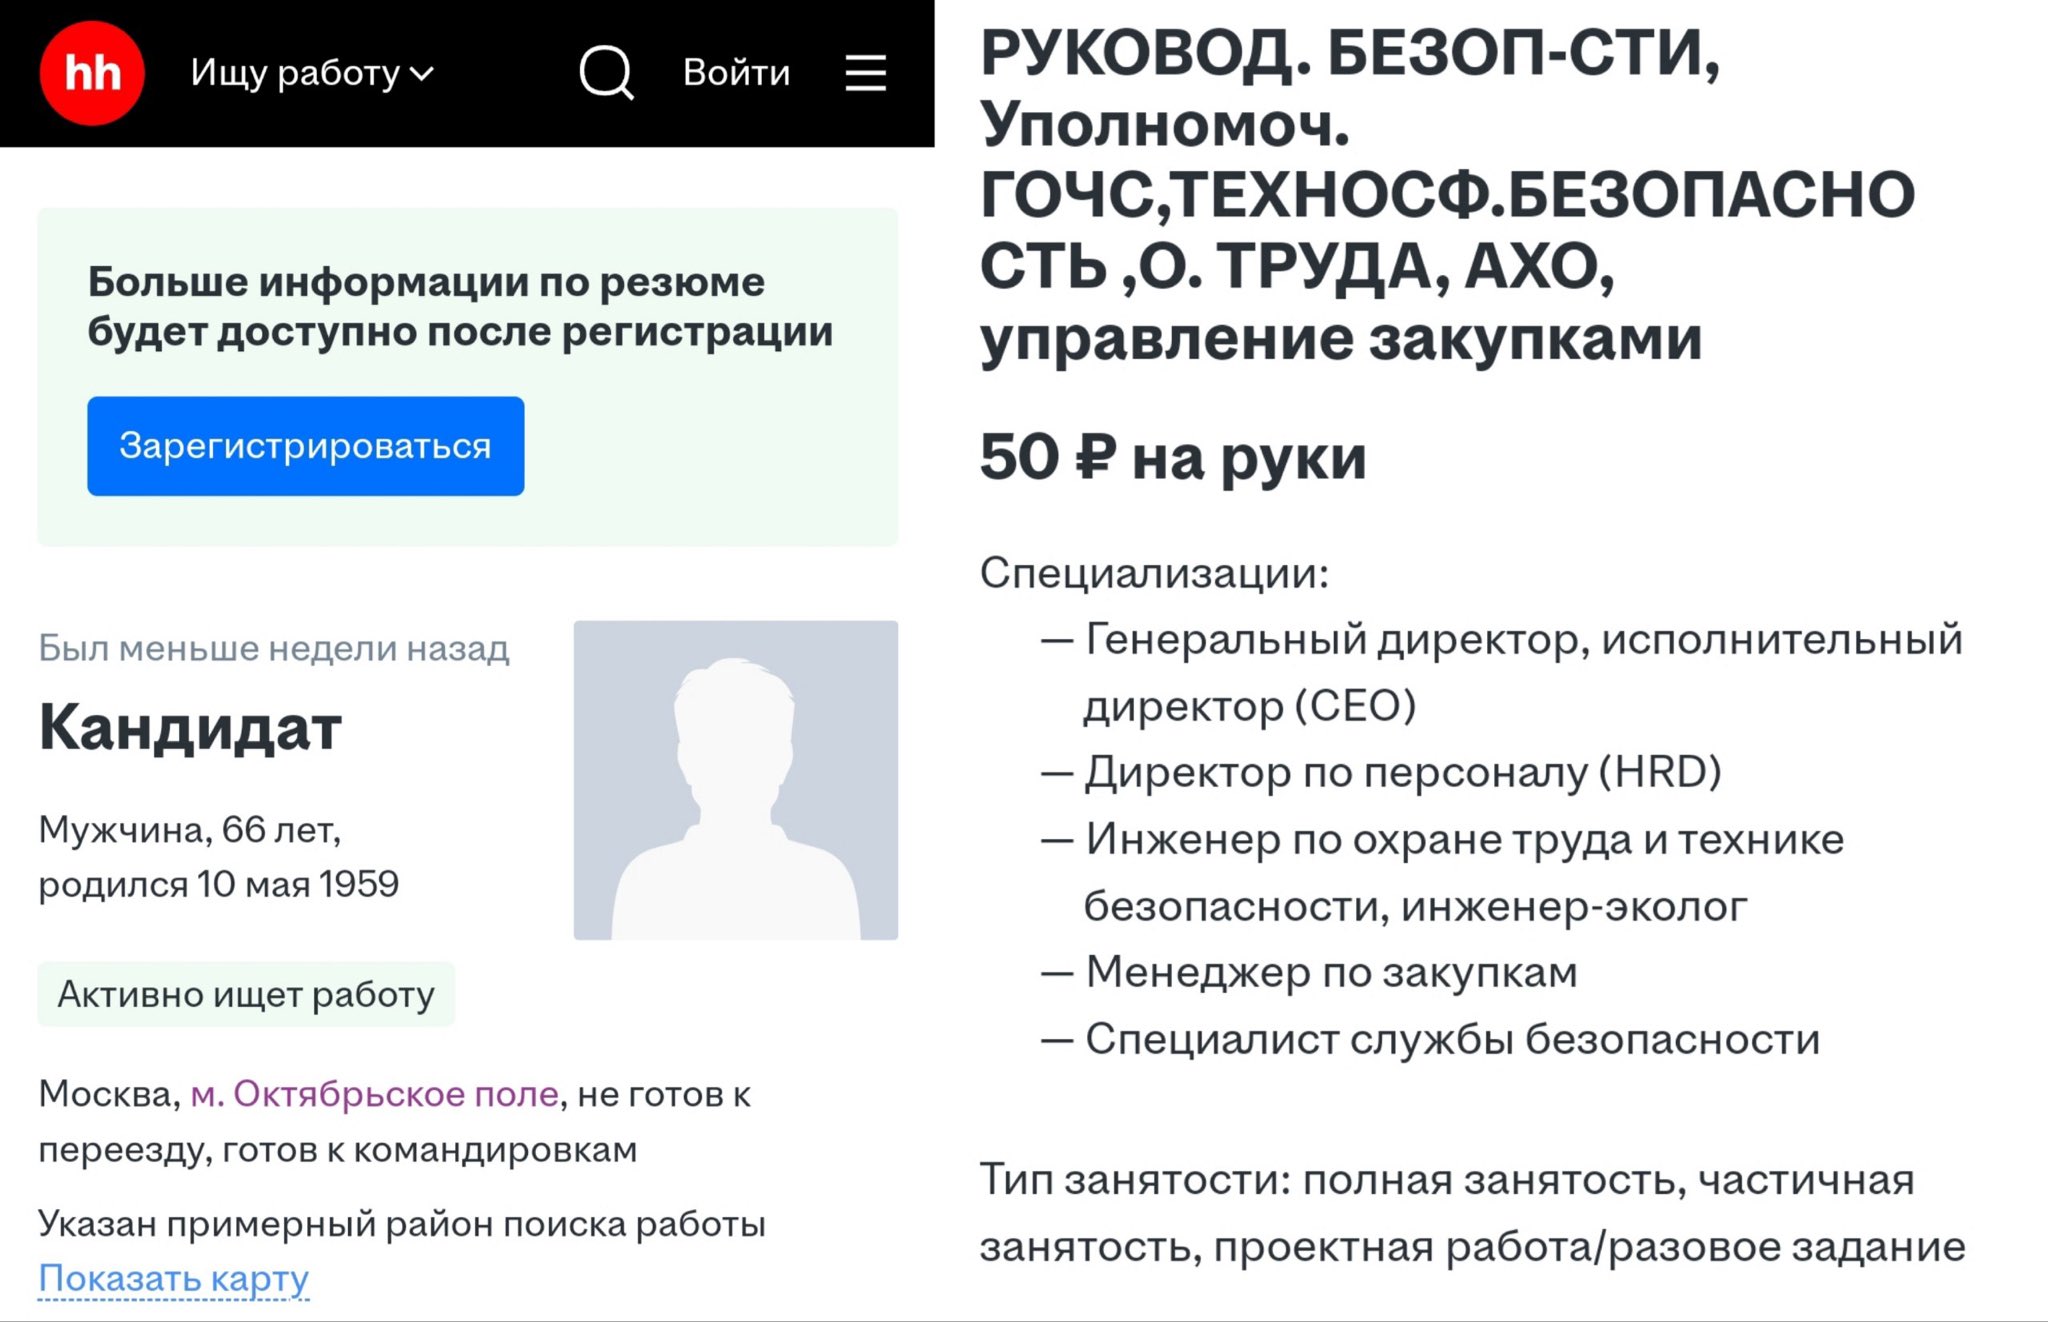The image size is (2048, 1322).
Task: Click the 50 ₽ на руки salary
Action: (1172, 458)
